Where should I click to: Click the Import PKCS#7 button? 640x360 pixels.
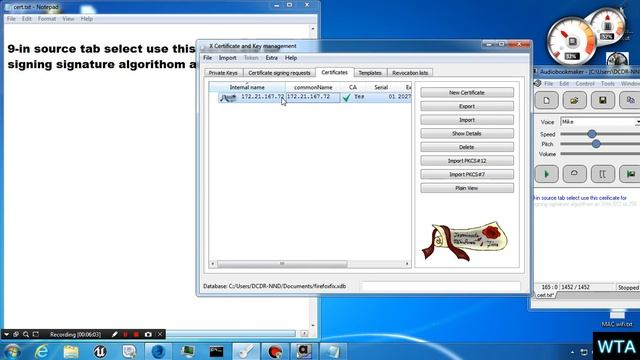(x=467, y=174)
